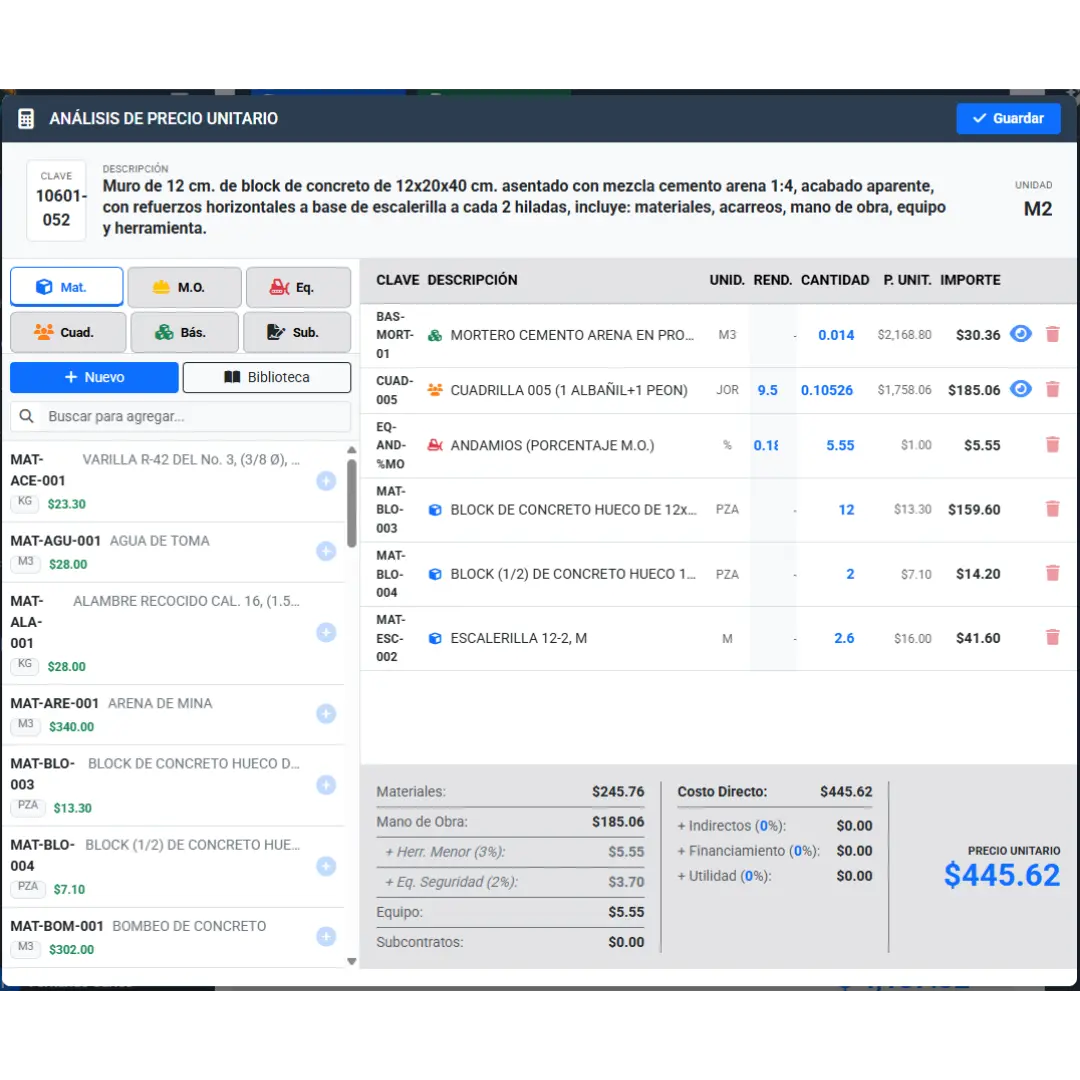Switch to the Mat. tab
Screen dimensions: 1080x1080
[x=67, y=287]
